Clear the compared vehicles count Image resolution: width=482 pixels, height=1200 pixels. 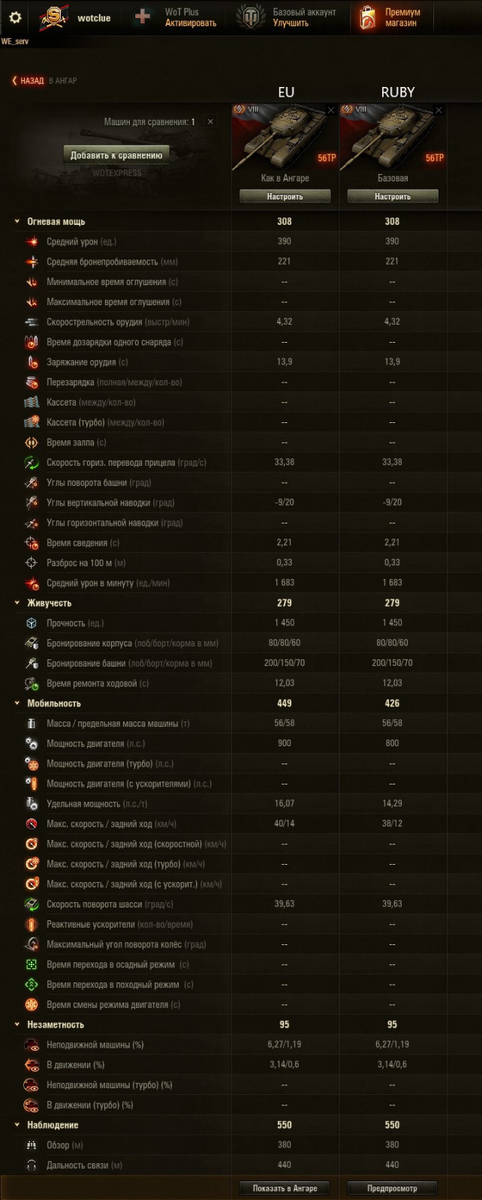point(210,121)
